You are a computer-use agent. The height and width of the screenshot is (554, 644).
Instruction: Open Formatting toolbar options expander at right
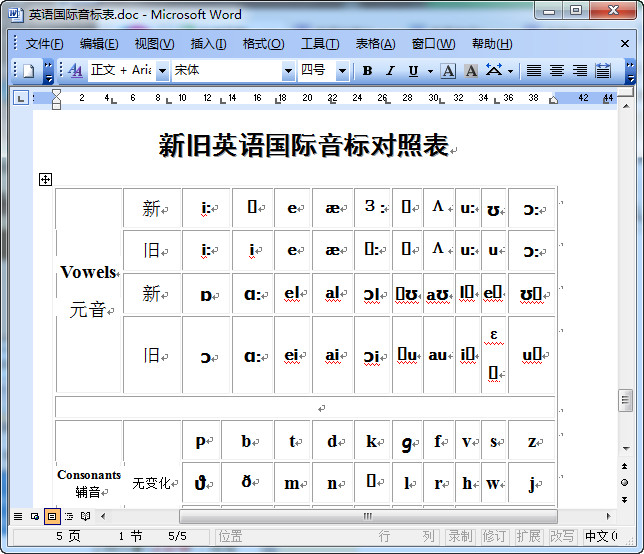(x=630, y=71)
